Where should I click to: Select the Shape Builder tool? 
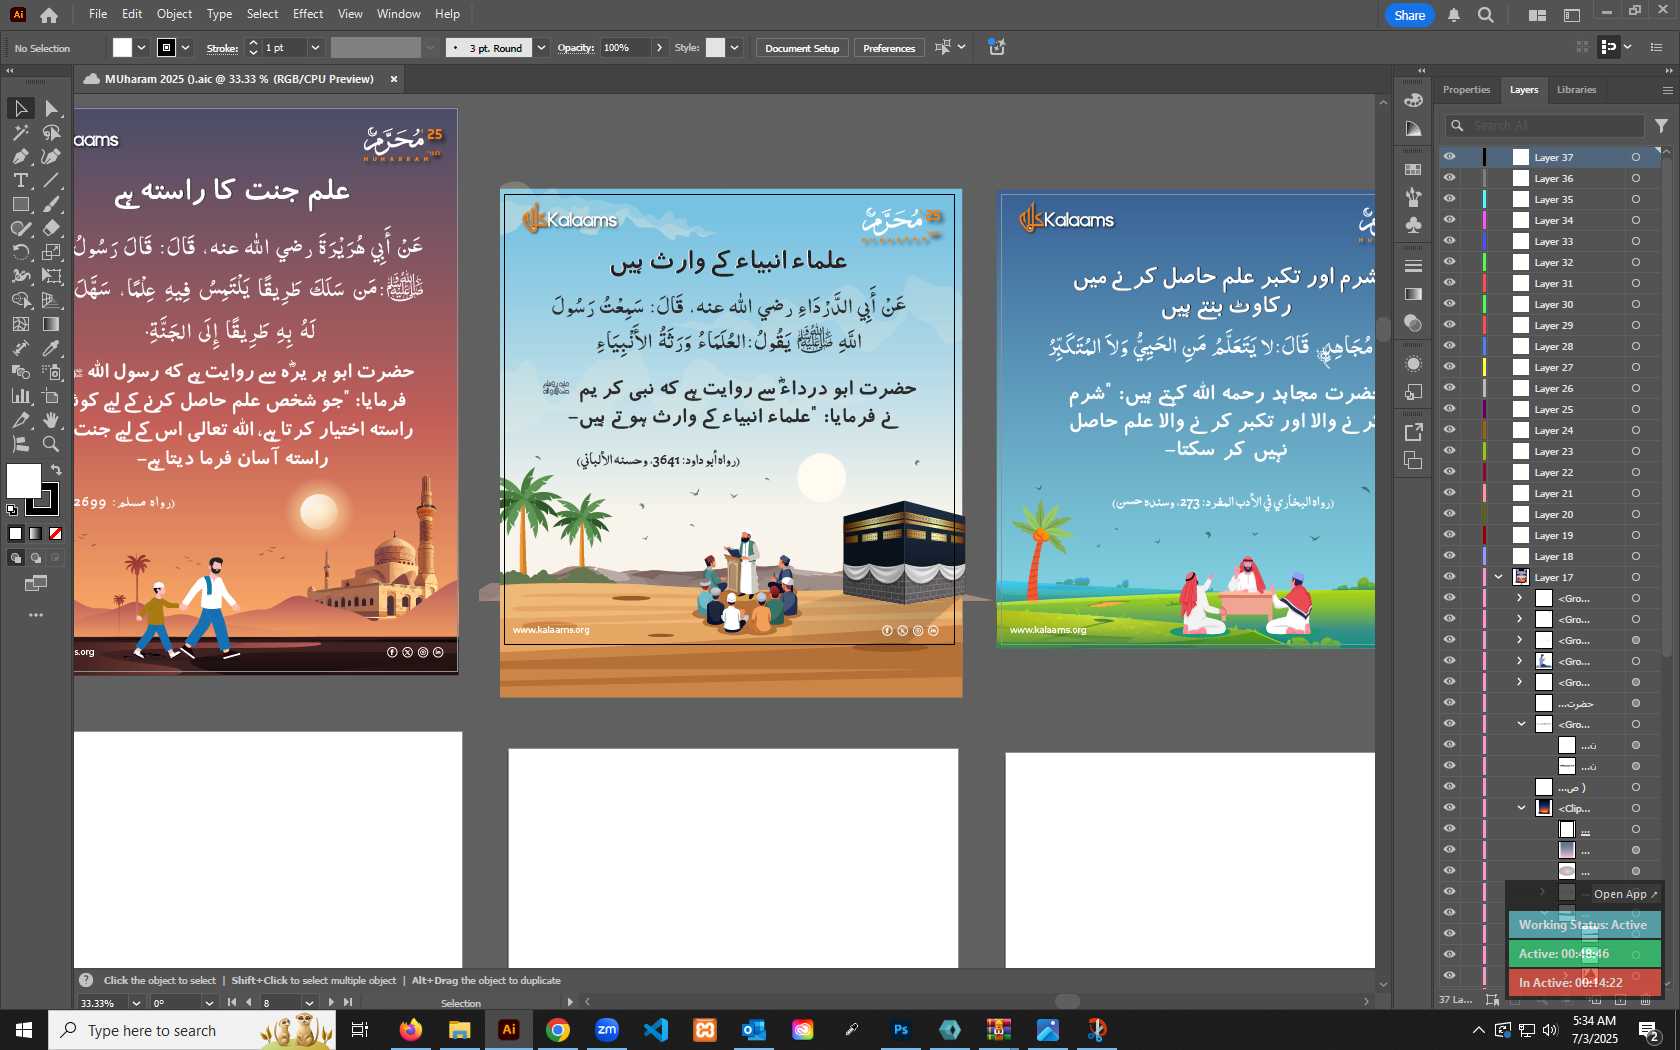tap(20, 300)
